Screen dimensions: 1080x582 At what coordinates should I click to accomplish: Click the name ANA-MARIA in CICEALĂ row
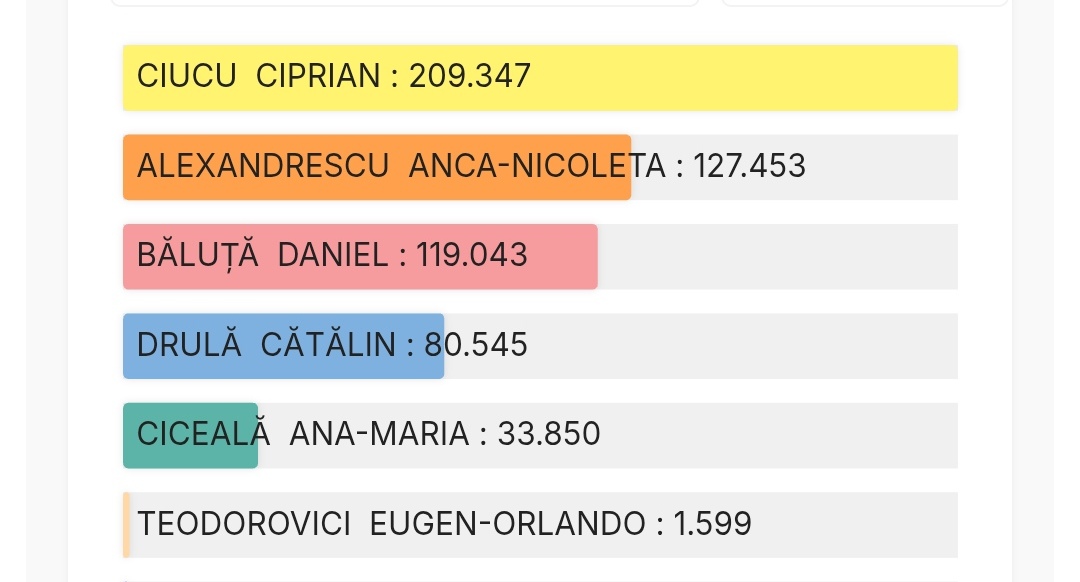[379, 434]
